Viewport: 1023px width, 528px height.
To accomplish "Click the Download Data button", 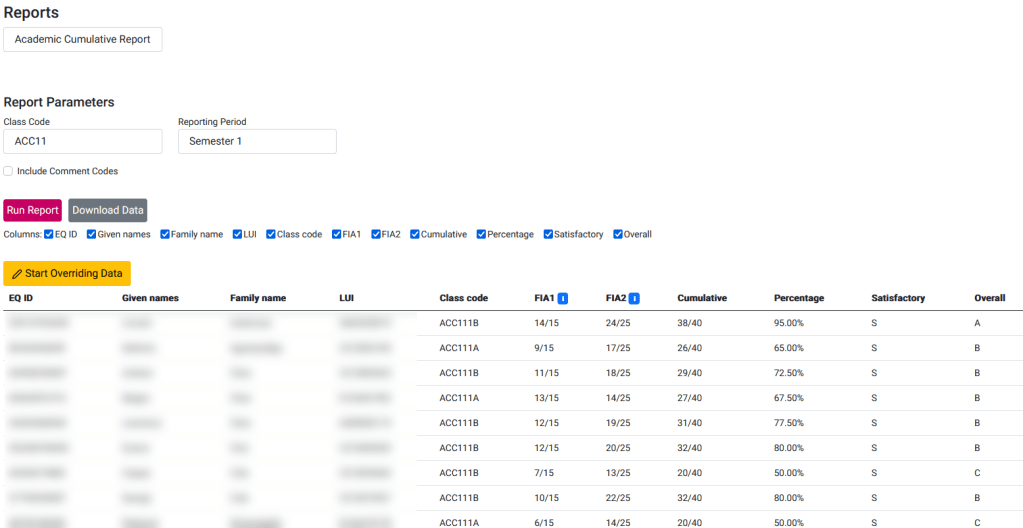I will point(108,210).
